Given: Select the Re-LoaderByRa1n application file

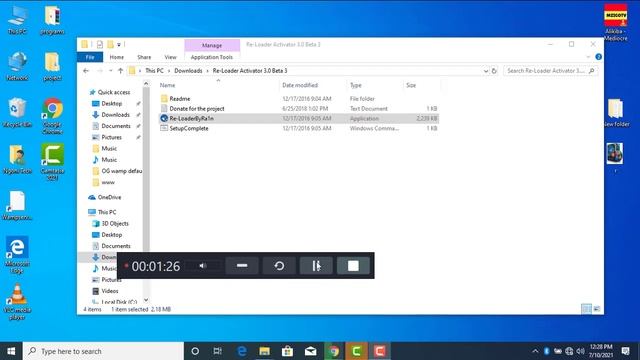Looking at the screenshot, I should coord(299,118).
